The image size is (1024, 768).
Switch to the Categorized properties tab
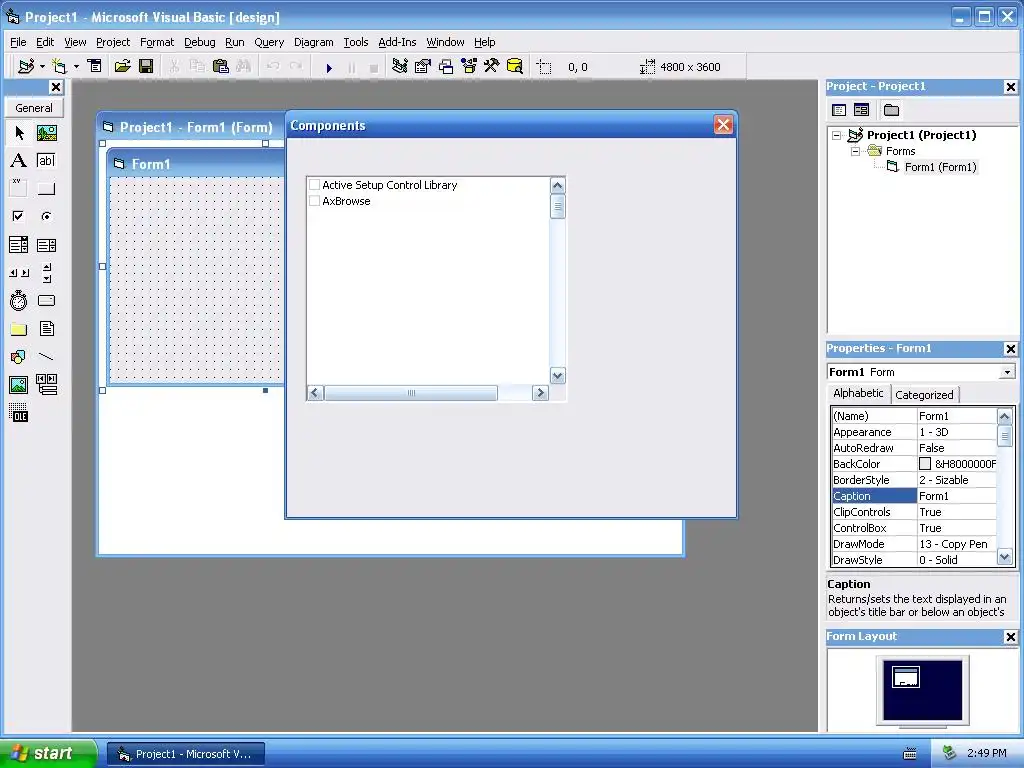[x=924, y=394]
